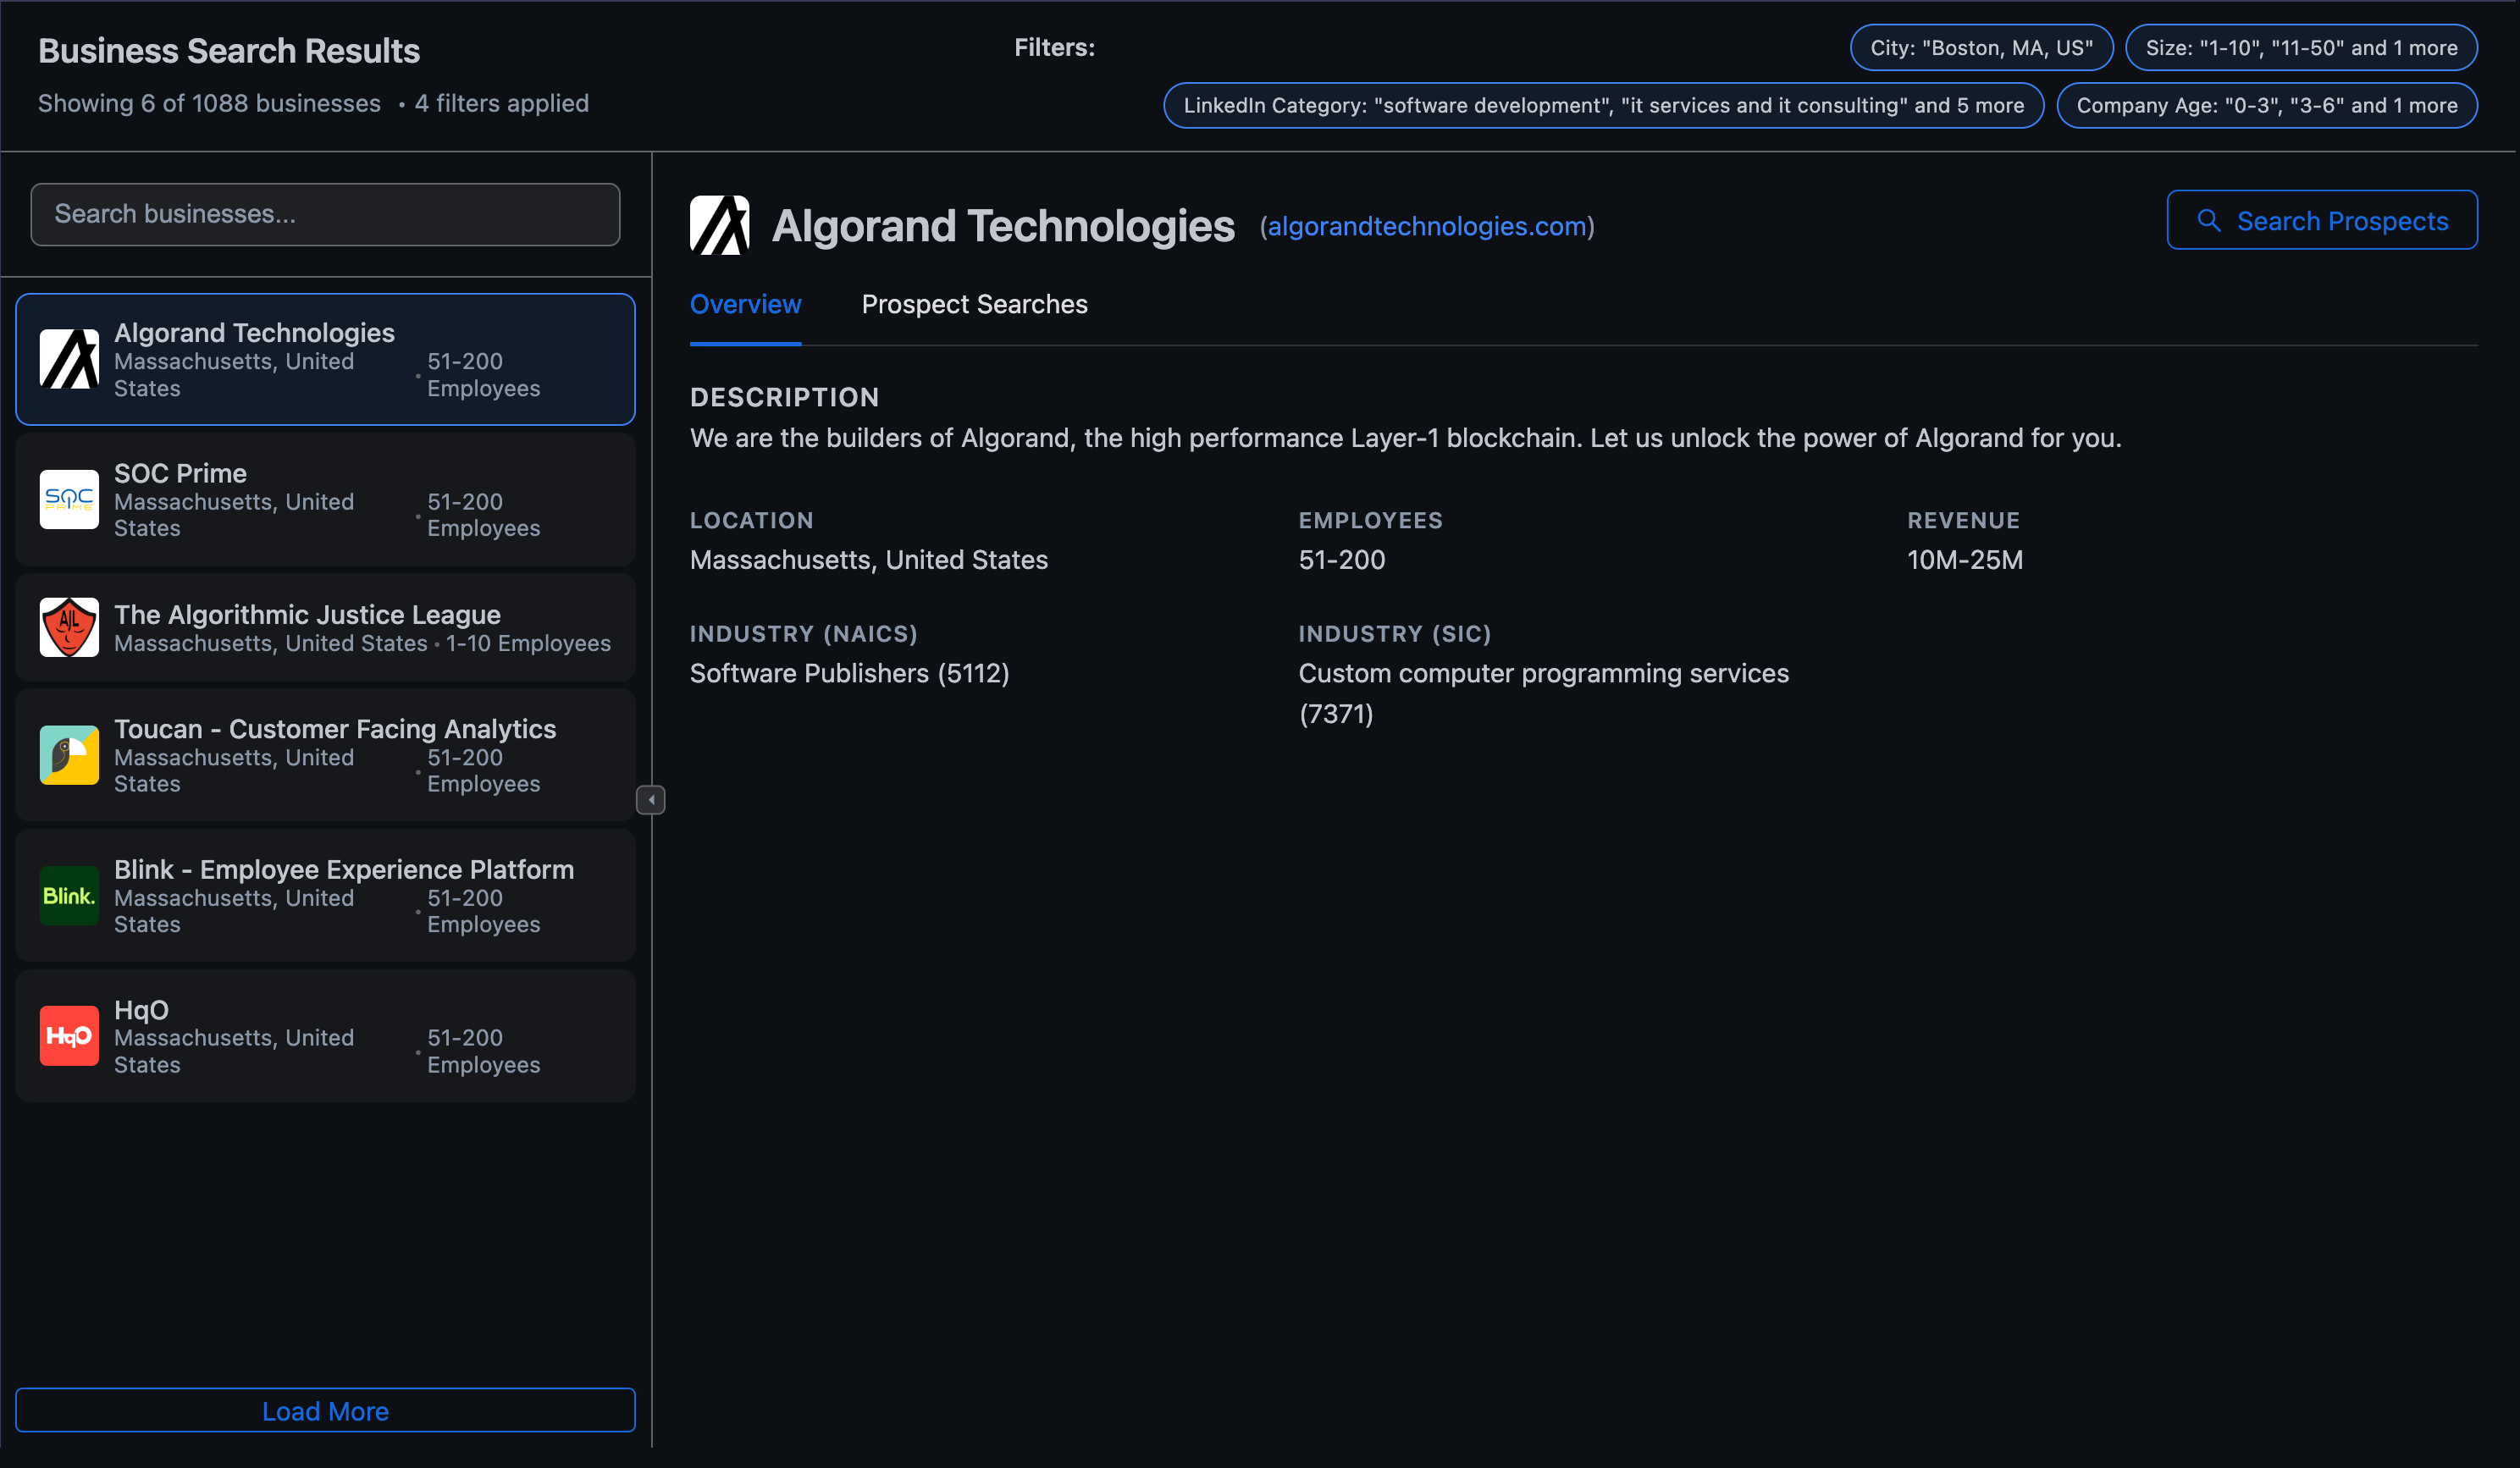Click the green Blink logo icon
The image size is (2520, 1468).
tap(69, 896)
